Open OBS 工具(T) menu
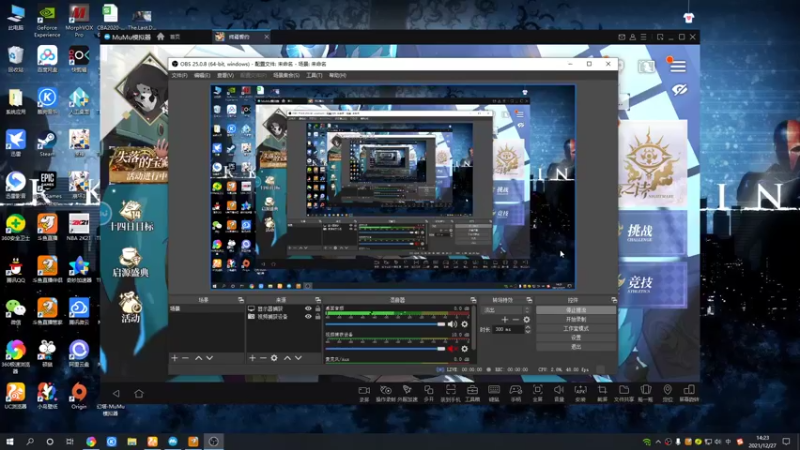 314,76
